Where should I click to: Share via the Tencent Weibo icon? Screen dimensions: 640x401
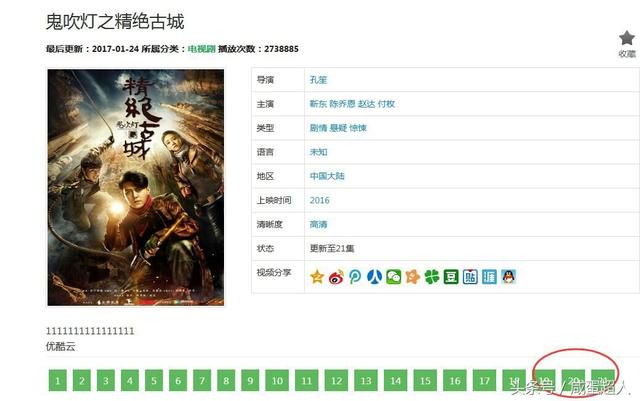tap(355, 277)
